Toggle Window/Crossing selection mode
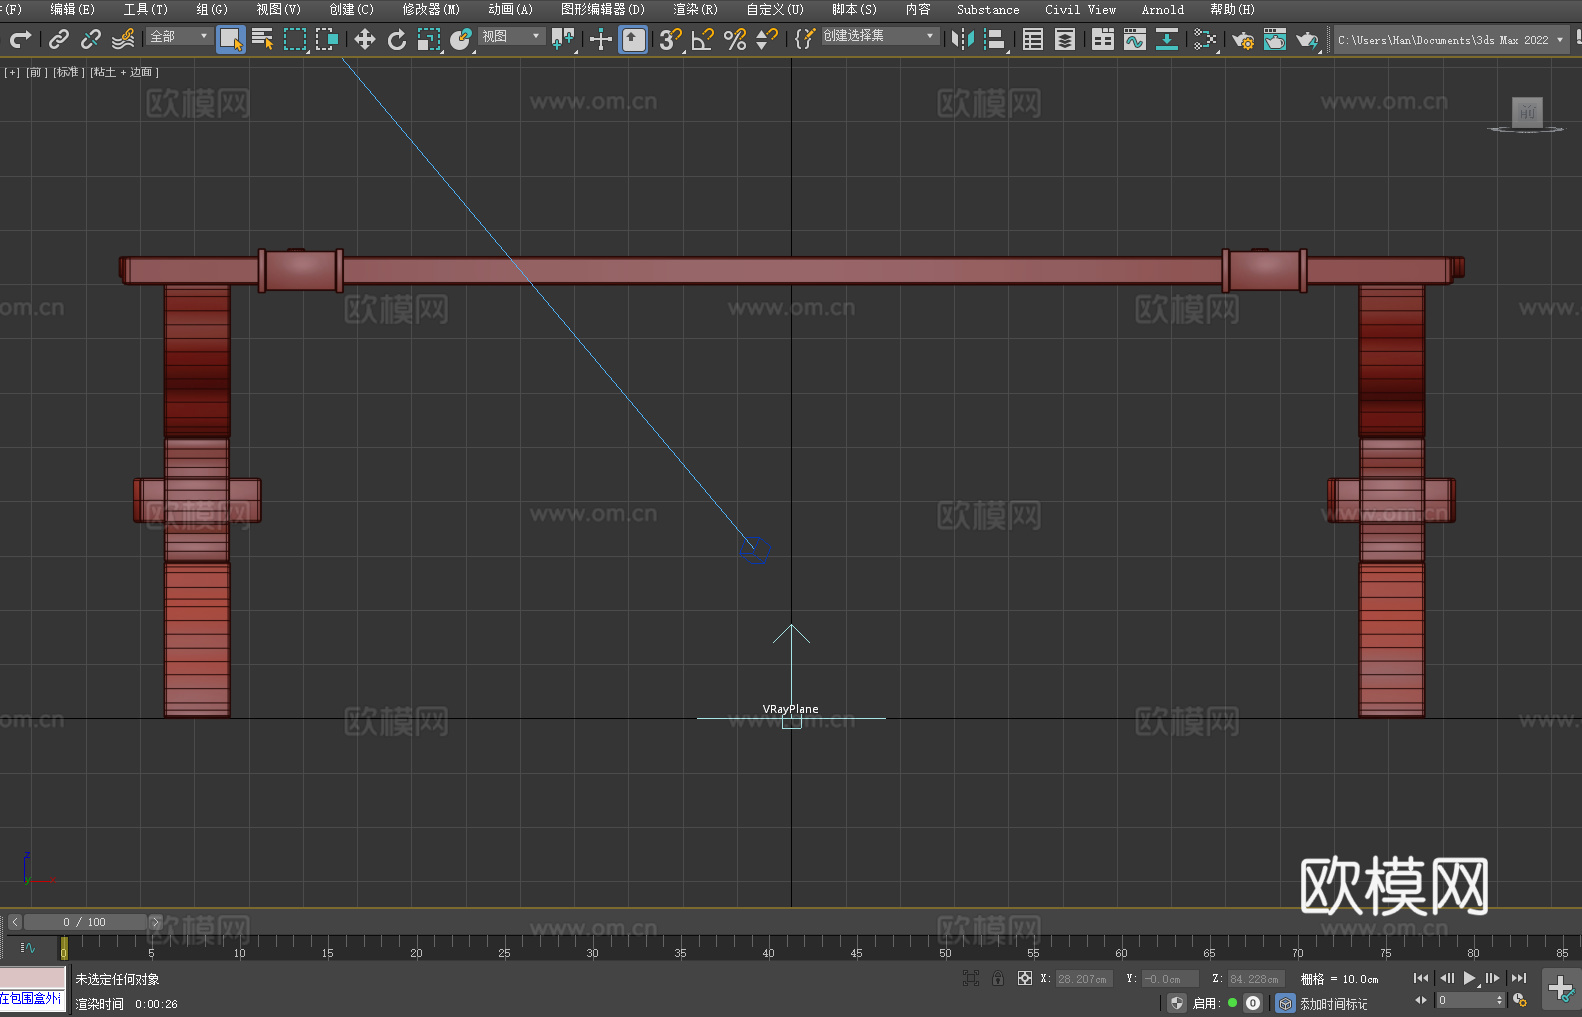The image size is (1582, 1017). [327, 39]
